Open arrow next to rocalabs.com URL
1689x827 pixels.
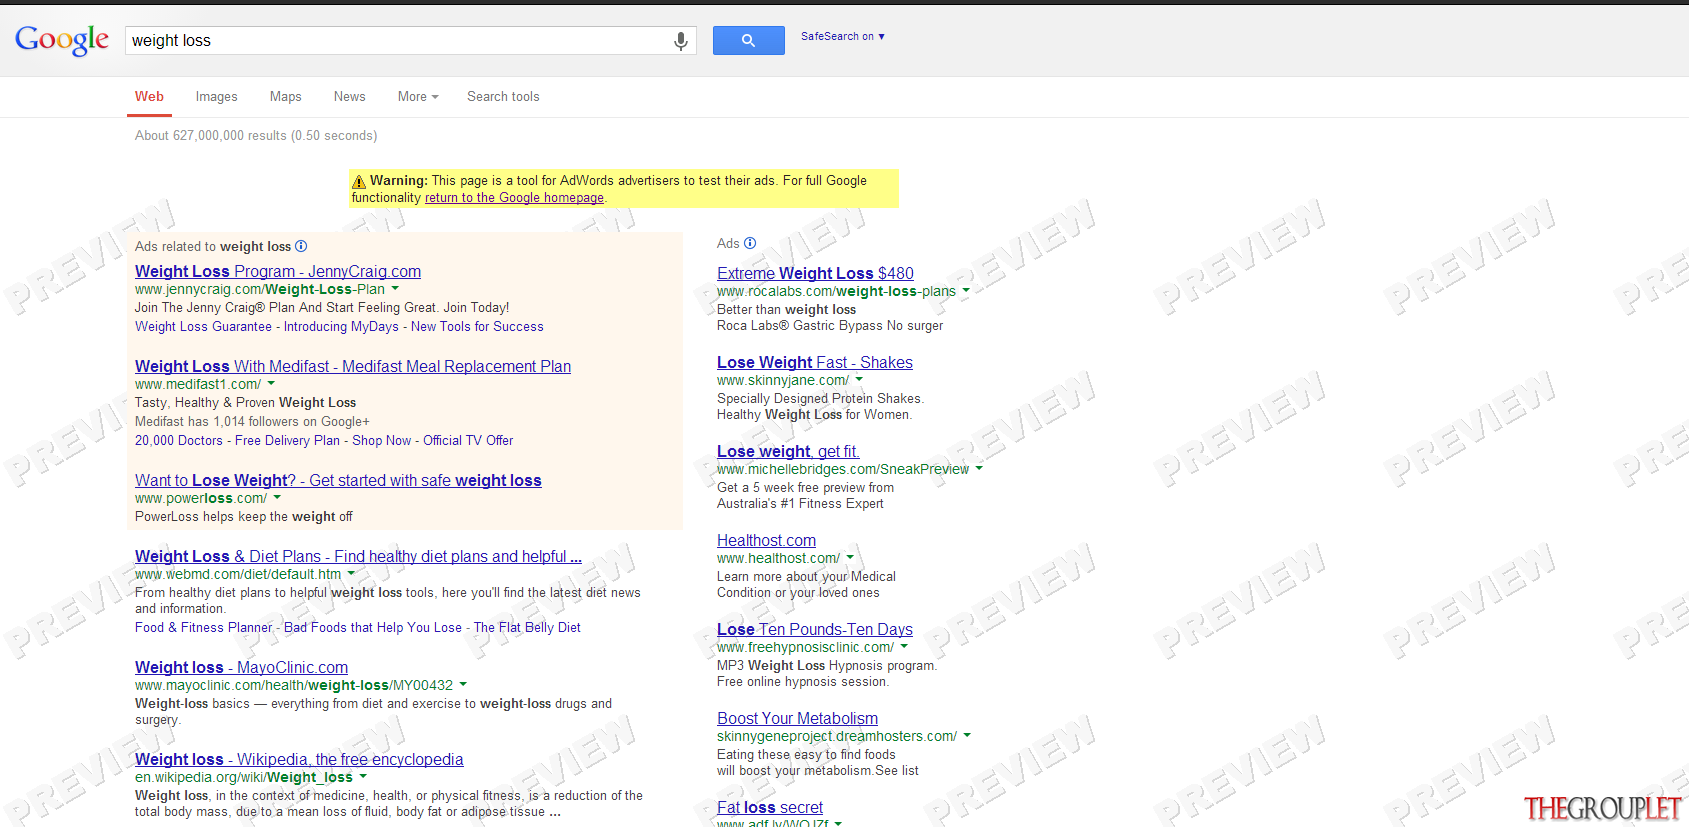click(x=966, y=290)
